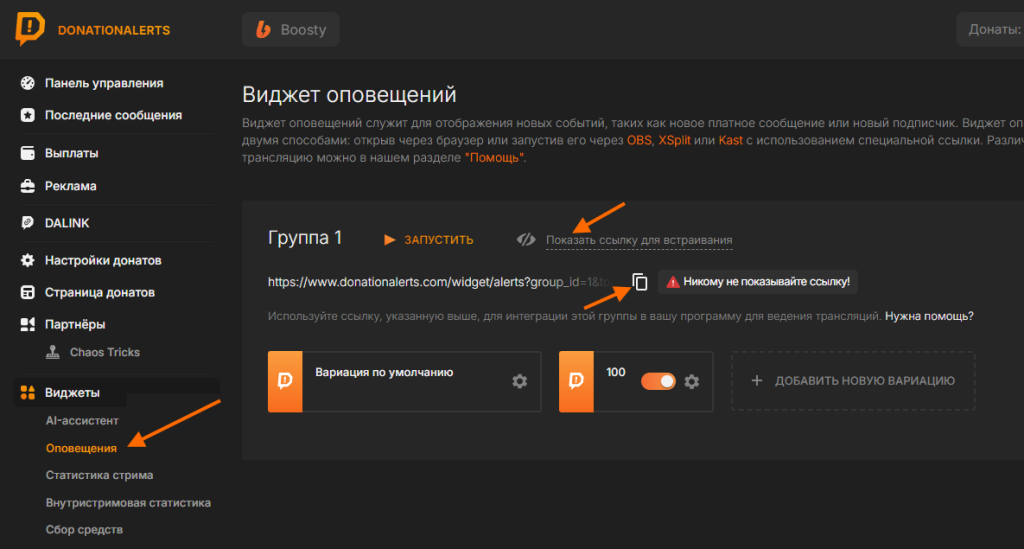This screenshot has height=549, width=1024.
Task: Click the DonationAlerts logo icon
Action: [30, 28]
